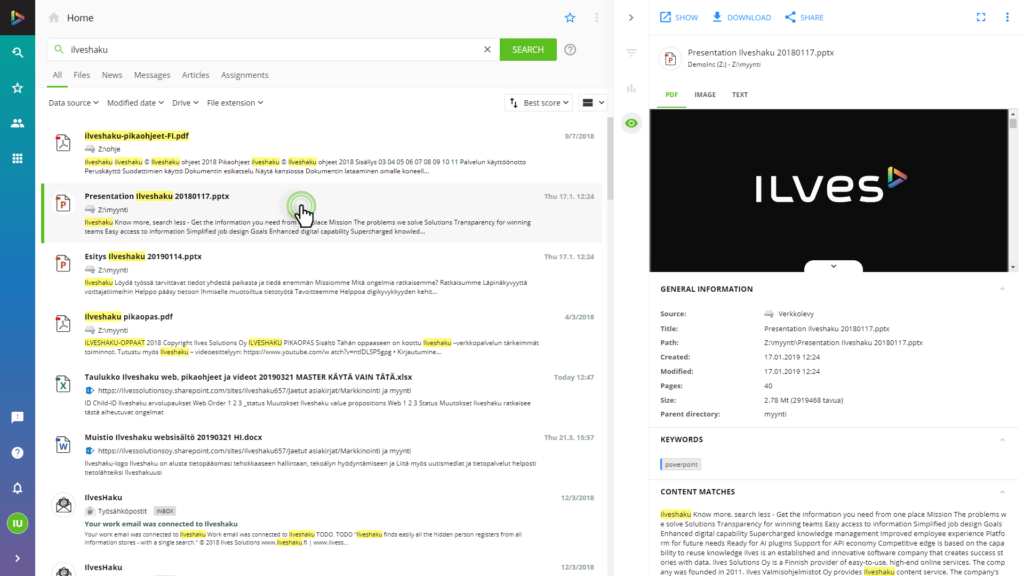Viewport: 1024px width, 576px height.
Task: Open the search icon in left sidebar
Action: point(18,52)
